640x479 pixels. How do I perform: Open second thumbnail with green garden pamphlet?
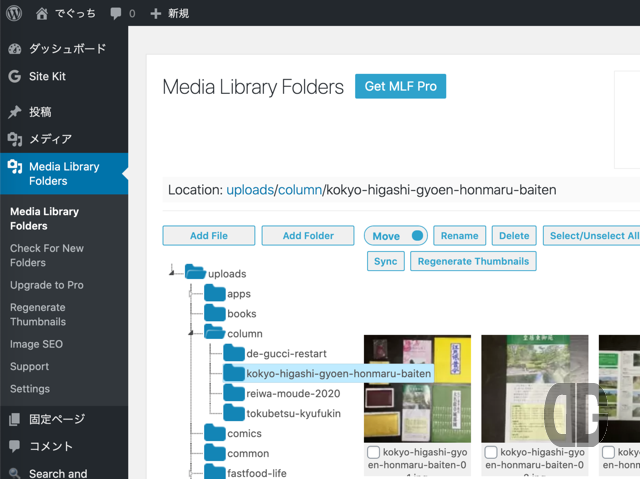pos(535,388)
